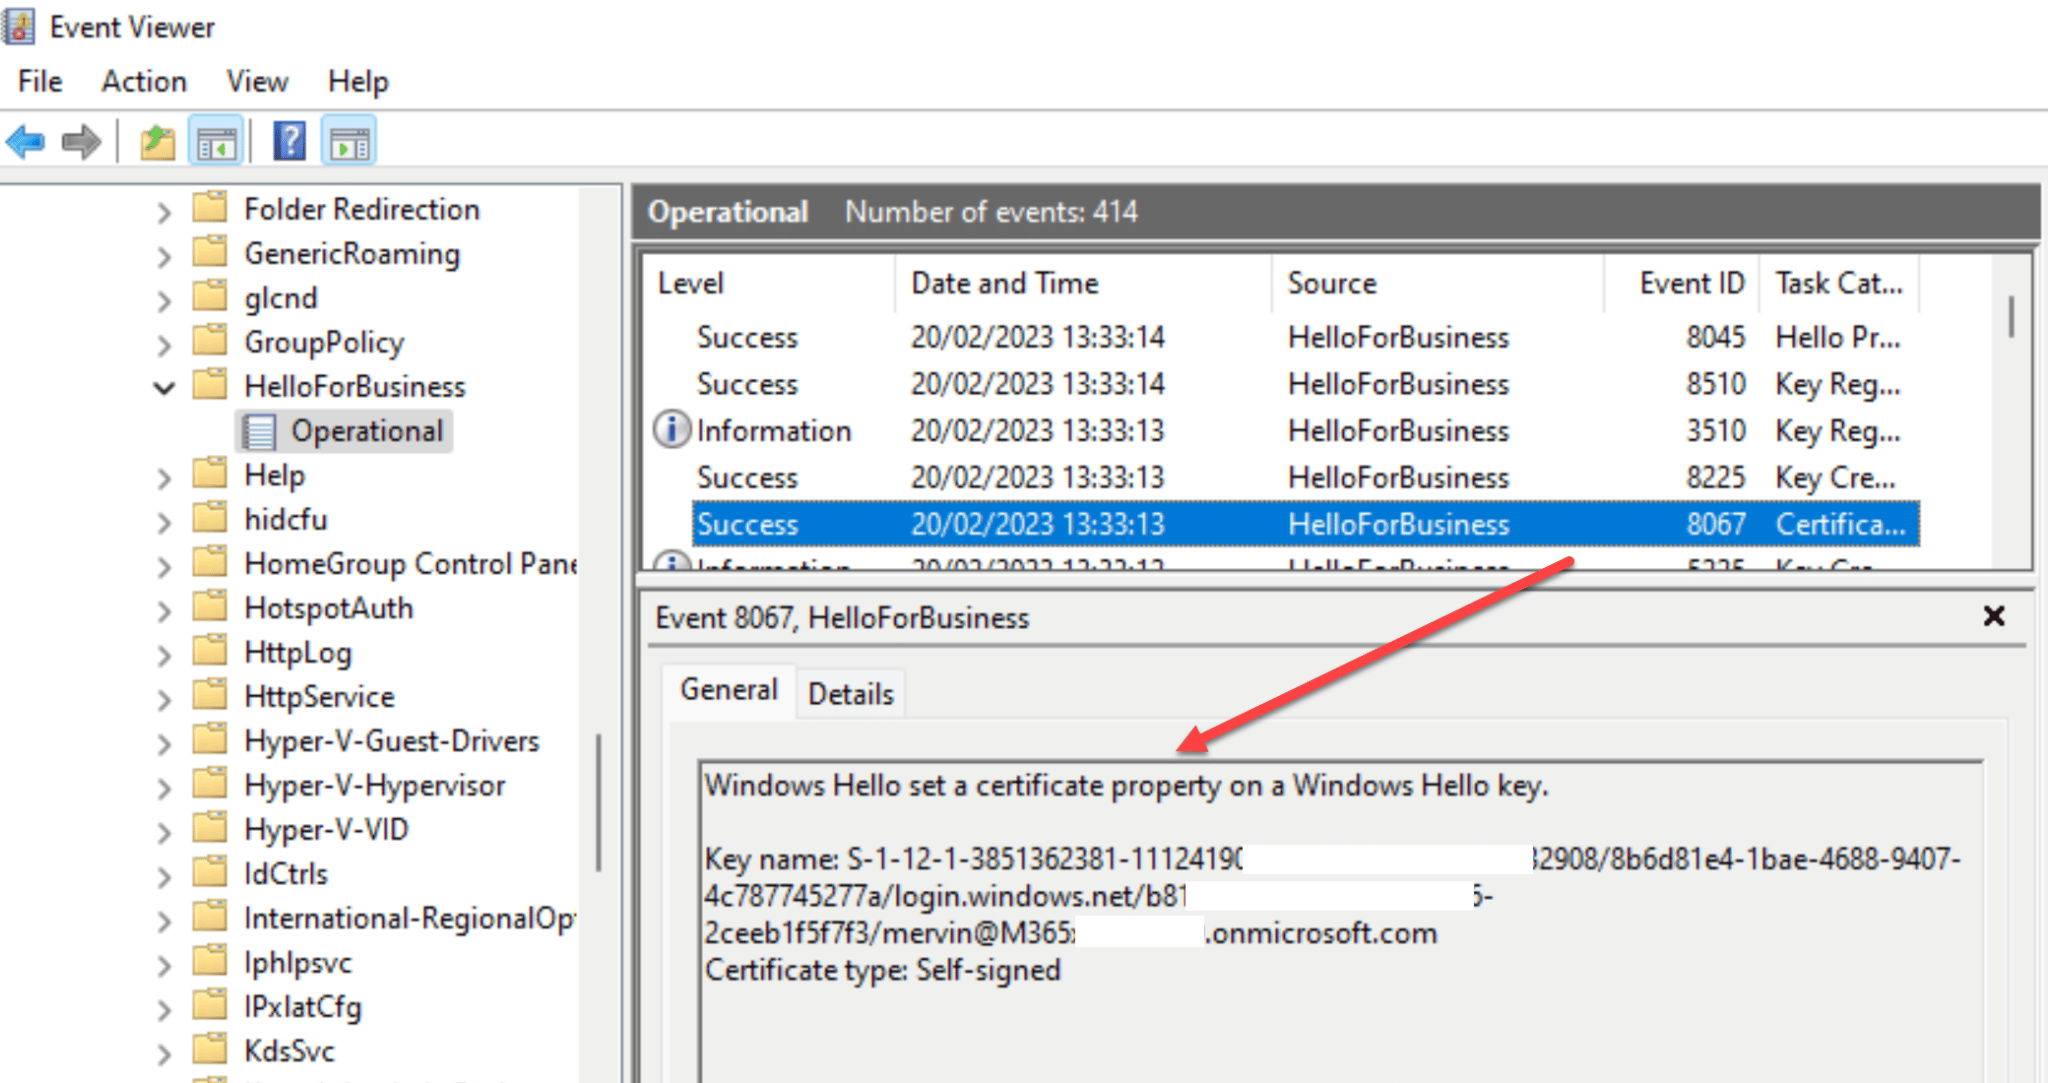Viewport: 2048px width, 1083px height.
Task: Expand the GroupPolicy tree node
Action: 165,342
